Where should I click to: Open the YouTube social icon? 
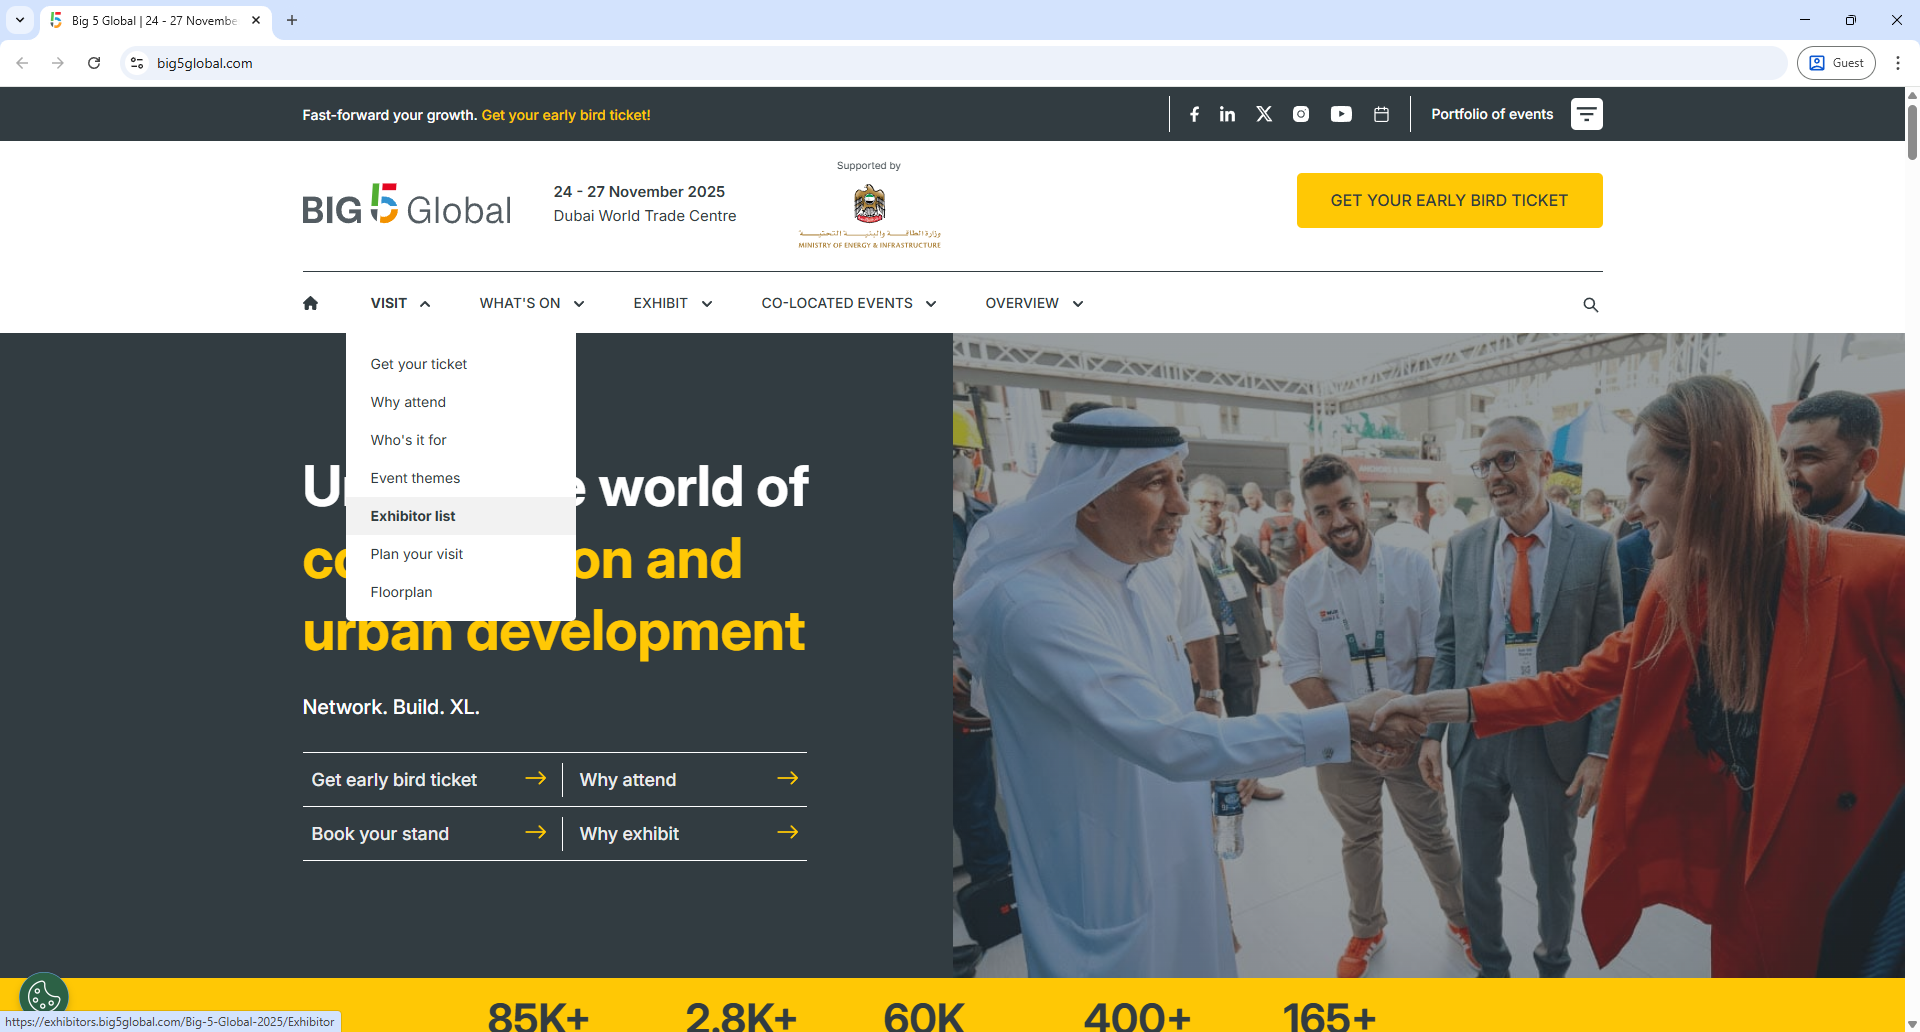(x=1340, y=114)
